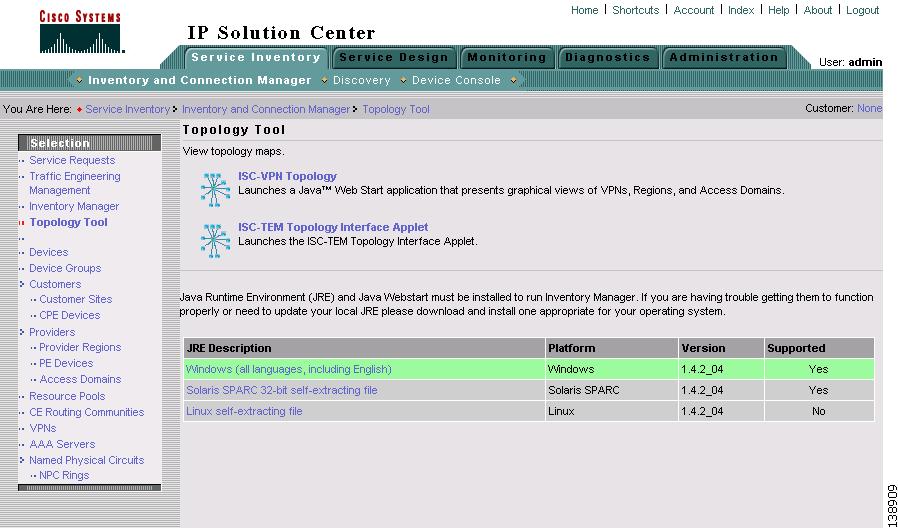This screenshot has width=898, height=528.
Task: Open Named Physical Circuits in the sidebar
Action: click(86, 460)
